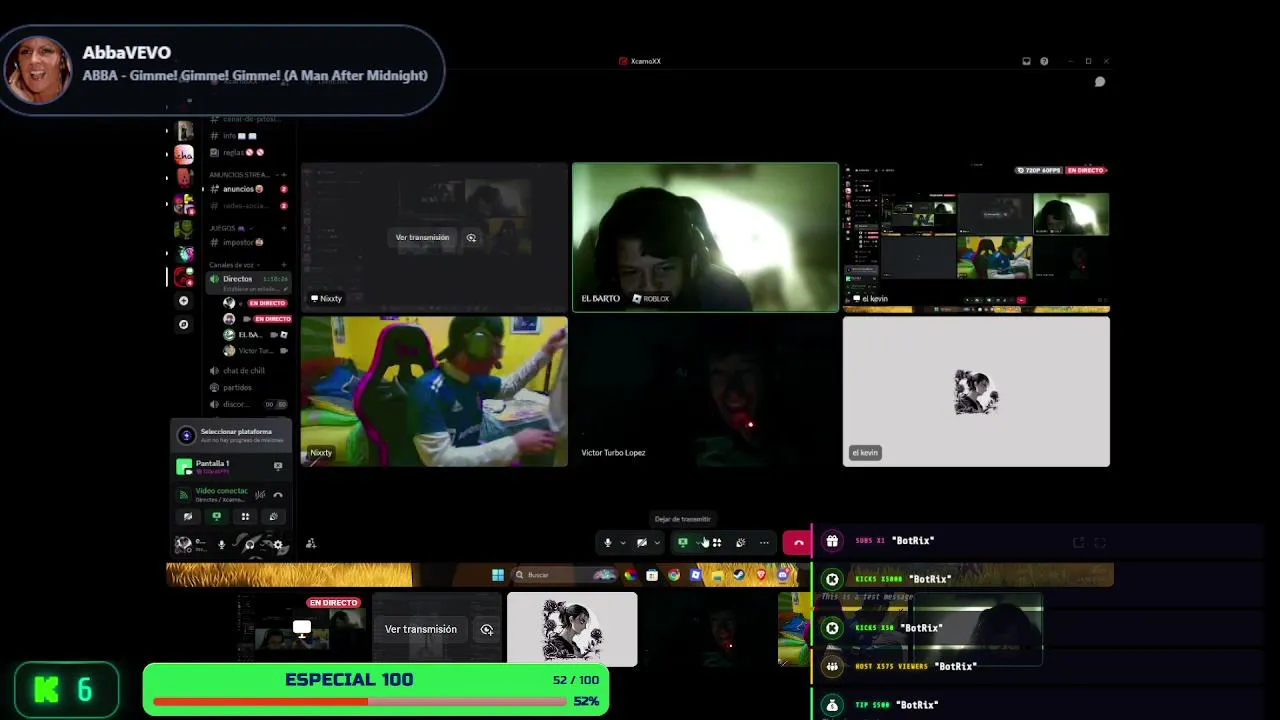Image resolution: width=1280 pixels, height=720 pixels.
Task: Stop screen sharing with the green call-bar button
Action: pyautogui.click(x=683, y=543)
